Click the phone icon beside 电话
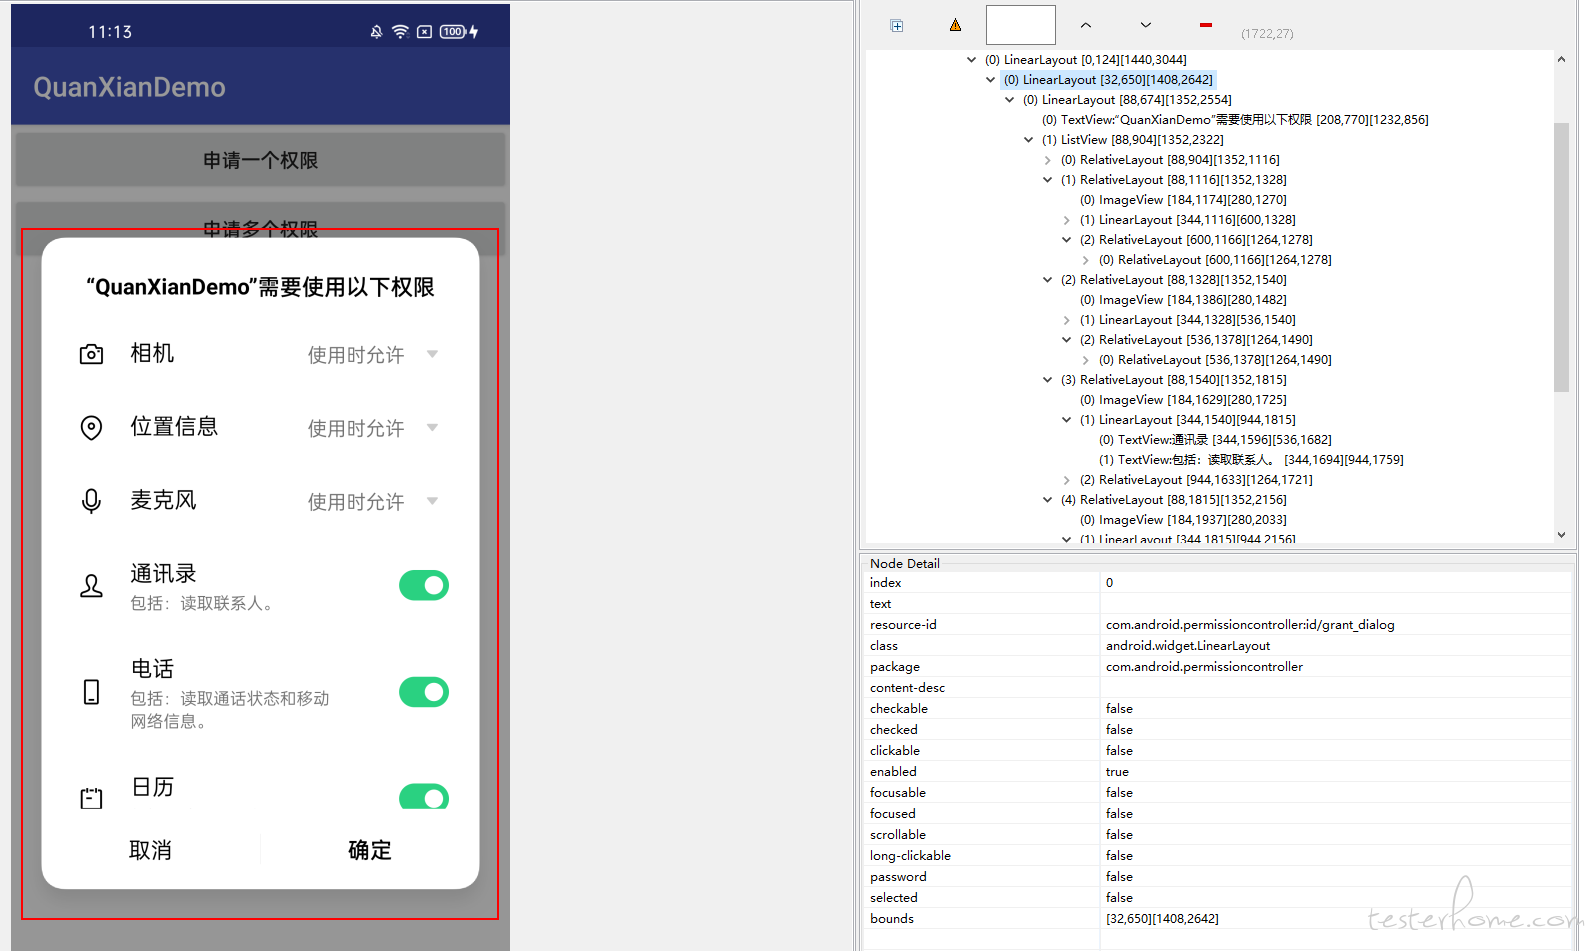This screenshot has width=1587, height=951. tap(91, 692)
